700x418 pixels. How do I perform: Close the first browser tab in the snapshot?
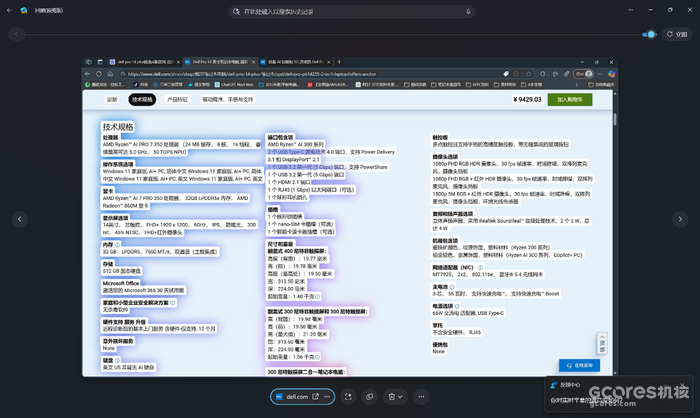(178, 62)
